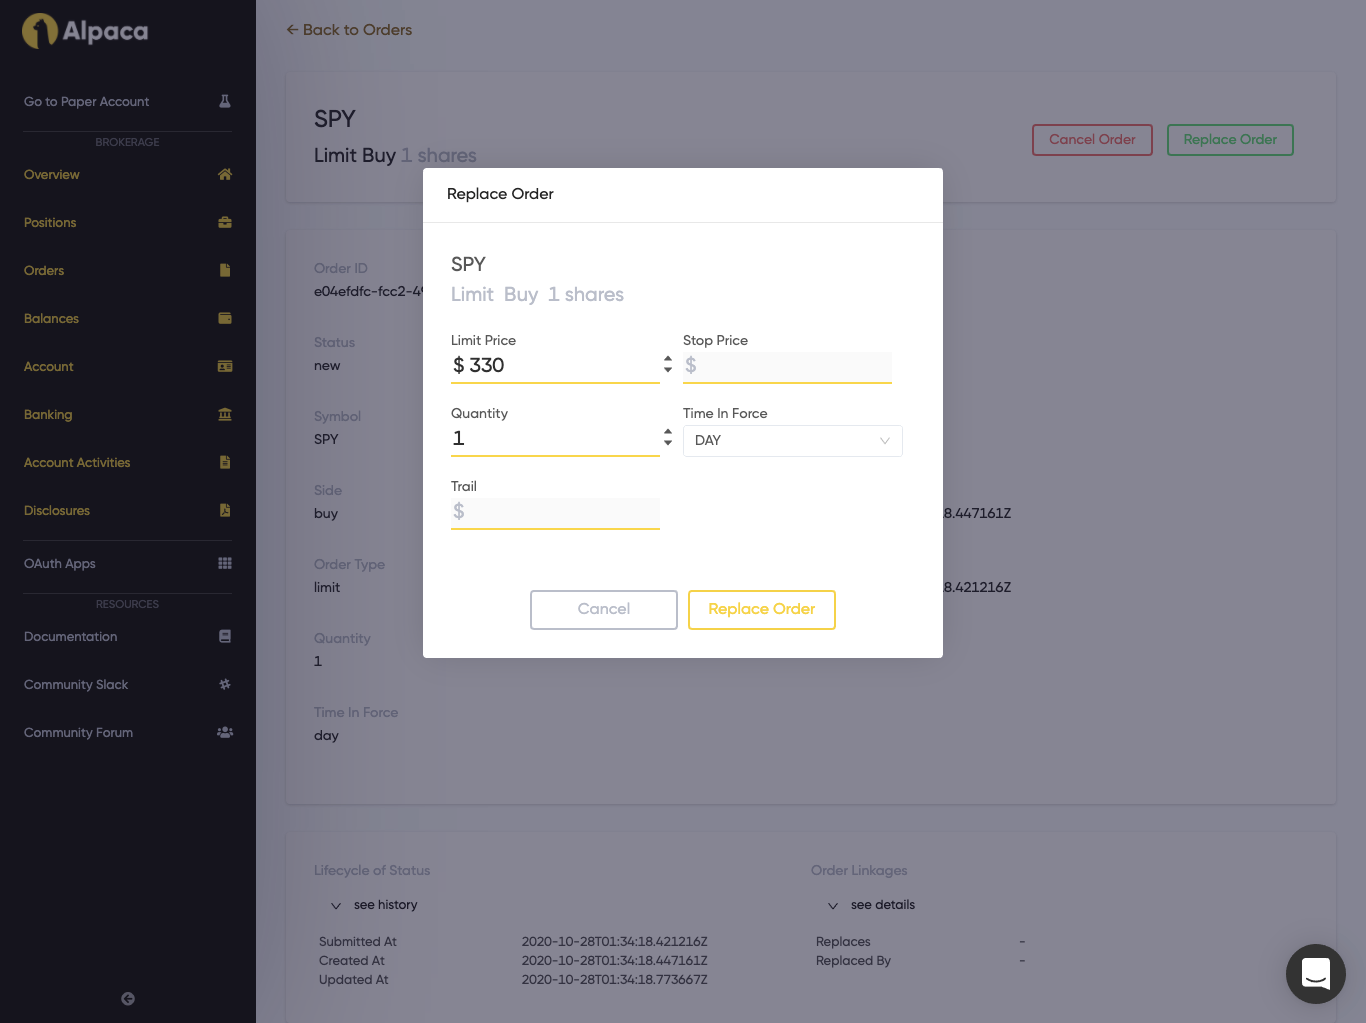Click the 'Lifecycle of Status' heading
Viewport: 1366px width, 1023px height.
372,871
